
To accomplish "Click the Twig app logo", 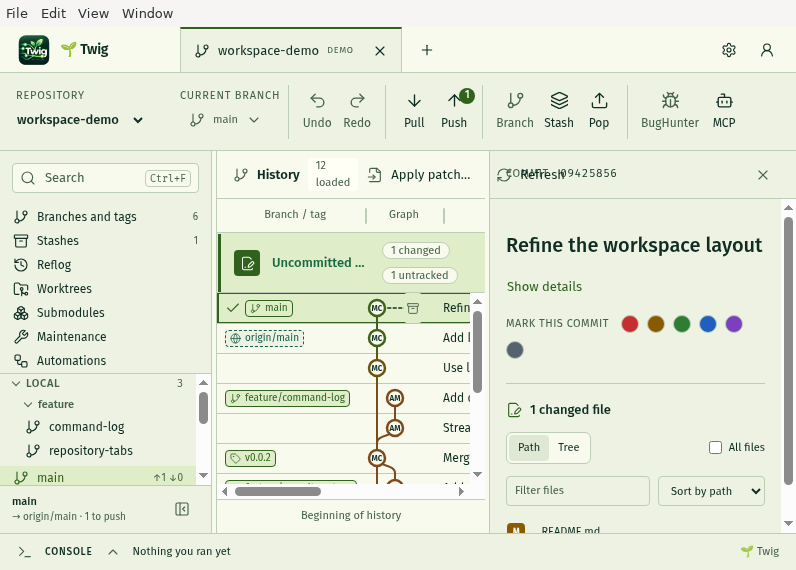I will pos(34,50).
